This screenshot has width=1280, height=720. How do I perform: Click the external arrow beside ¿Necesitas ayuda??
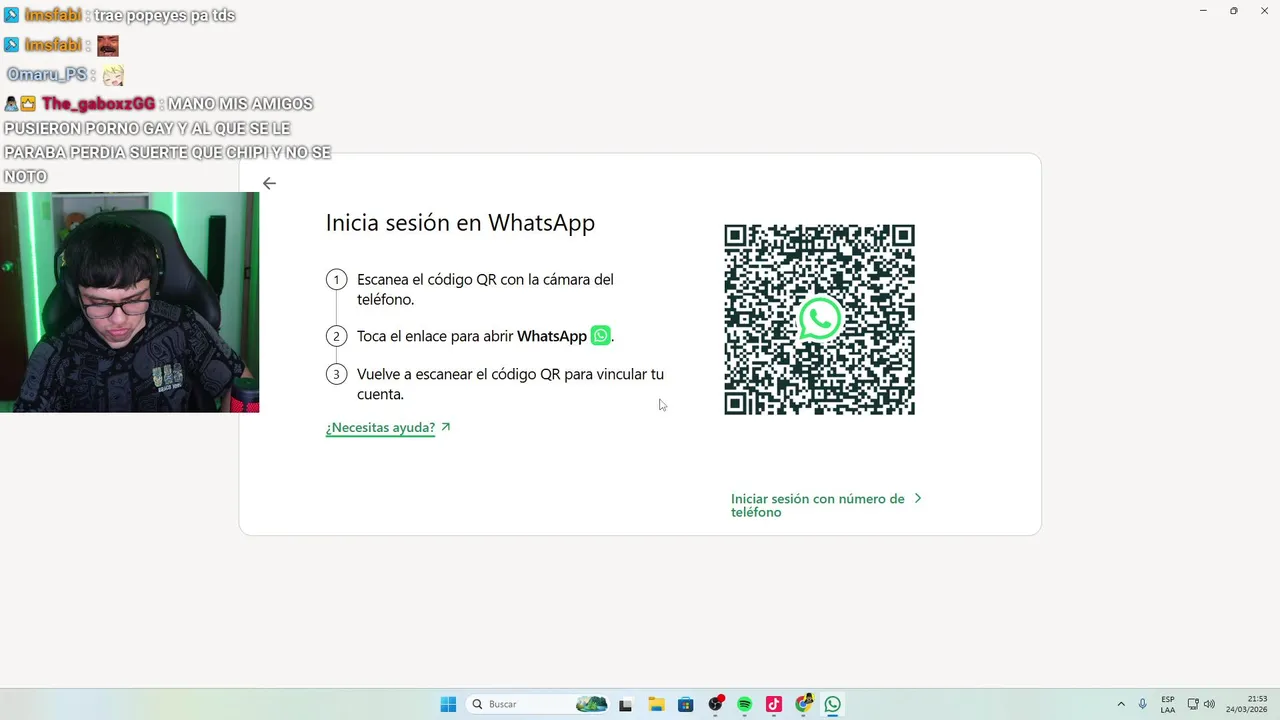(x=446, y=427)
